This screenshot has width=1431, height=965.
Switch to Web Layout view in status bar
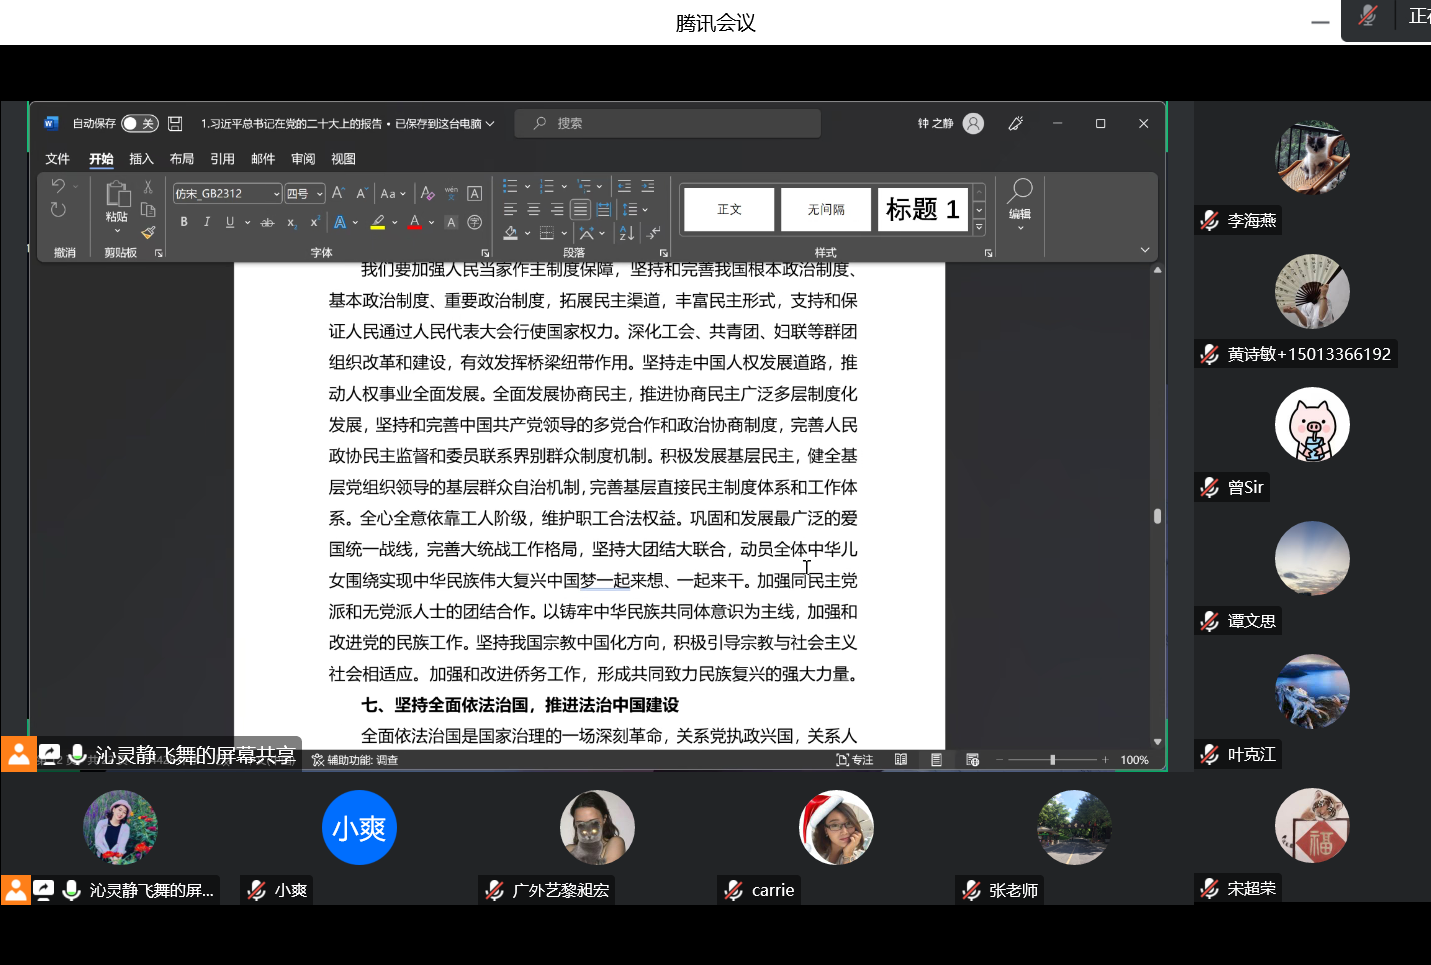973,760
